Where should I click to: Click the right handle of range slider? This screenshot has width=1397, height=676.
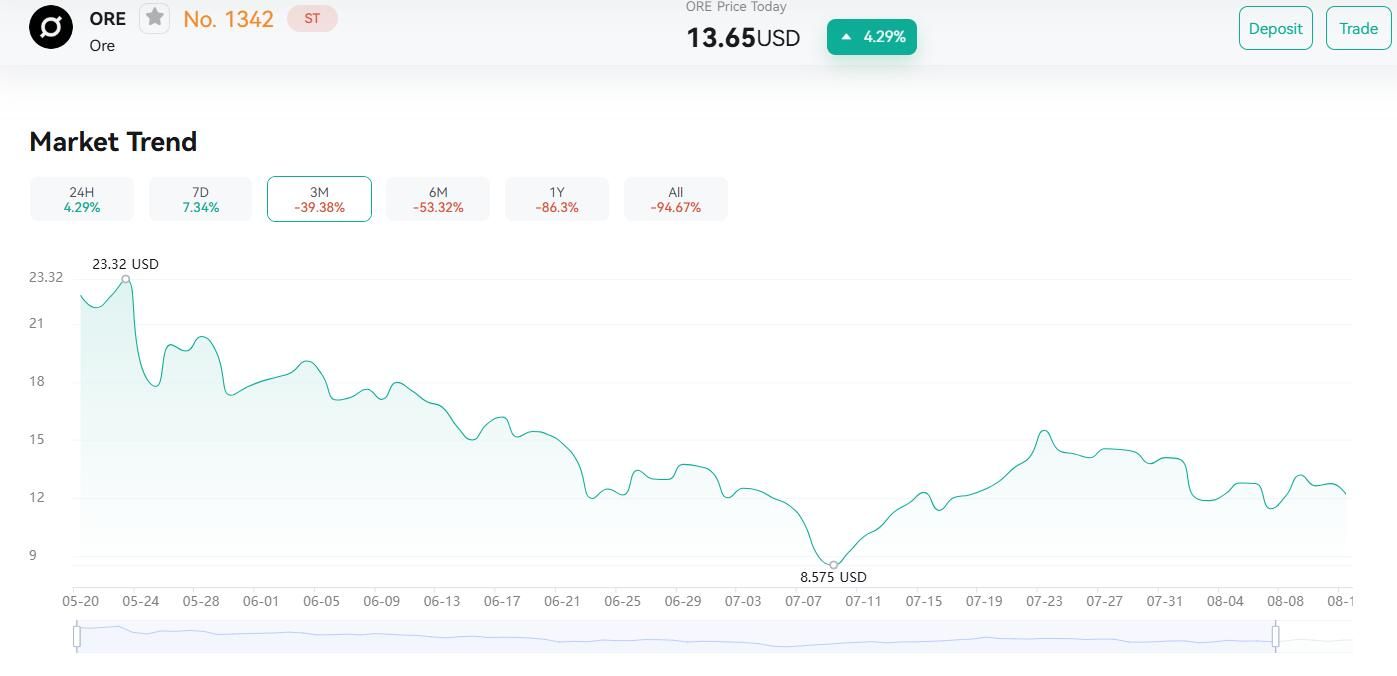click(1275, 636)
